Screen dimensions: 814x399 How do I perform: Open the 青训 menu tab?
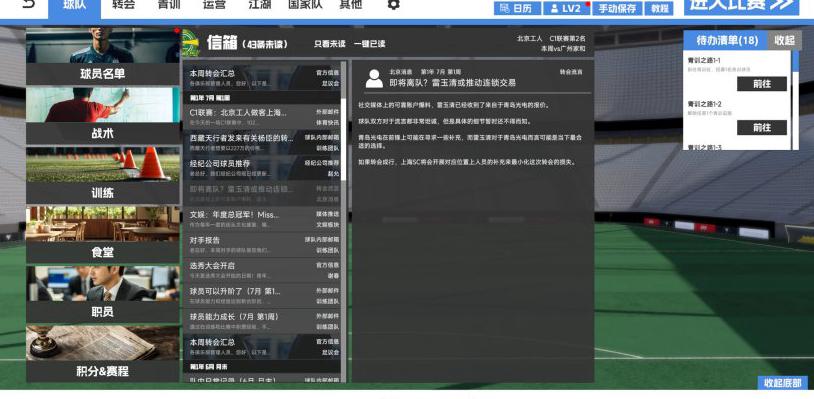pos(169,5)
